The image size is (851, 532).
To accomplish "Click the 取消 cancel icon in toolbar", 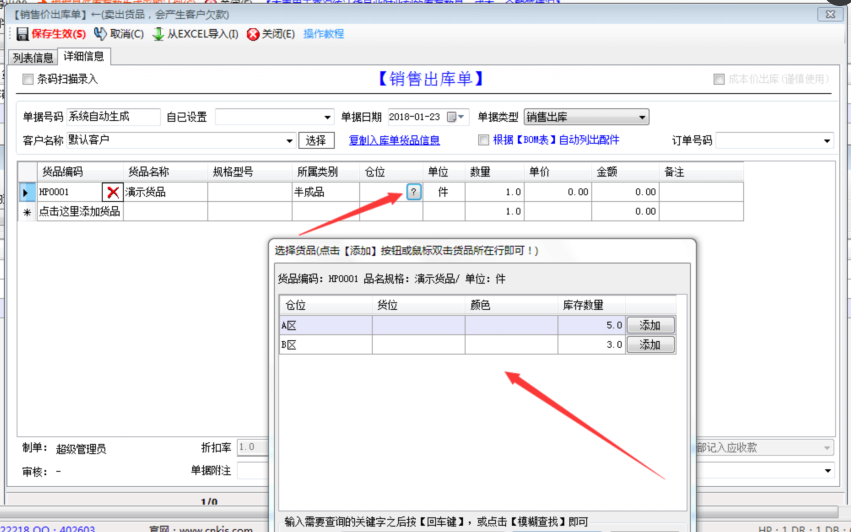I will pyautogui.click(x=100, y=34).
